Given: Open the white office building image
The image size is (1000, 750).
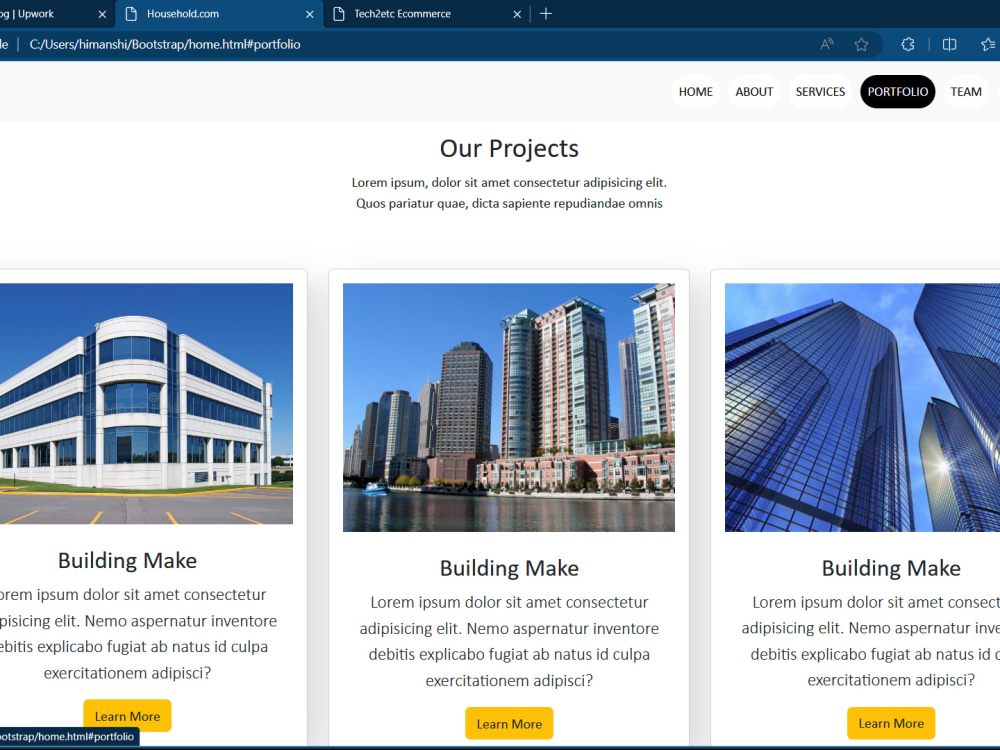Looking at the screenshot, I should 146,404.
